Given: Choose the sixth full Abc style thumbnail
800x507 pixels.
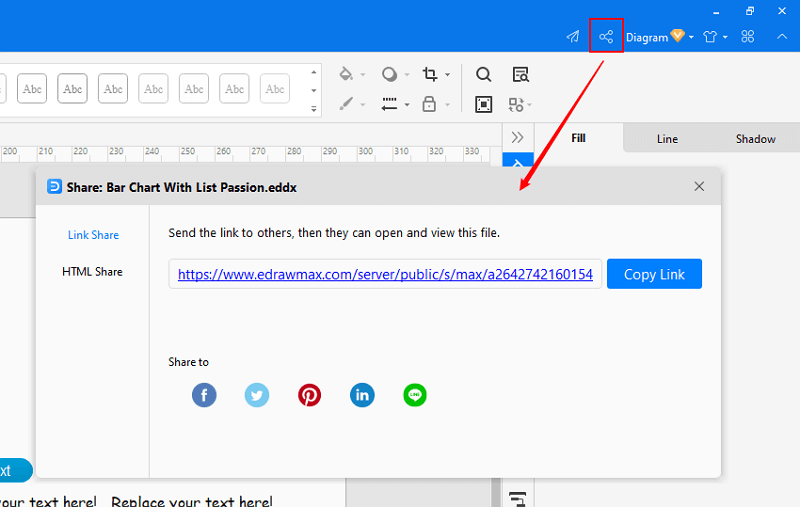Looking at the screenshot, I should (x=234, y=89).
